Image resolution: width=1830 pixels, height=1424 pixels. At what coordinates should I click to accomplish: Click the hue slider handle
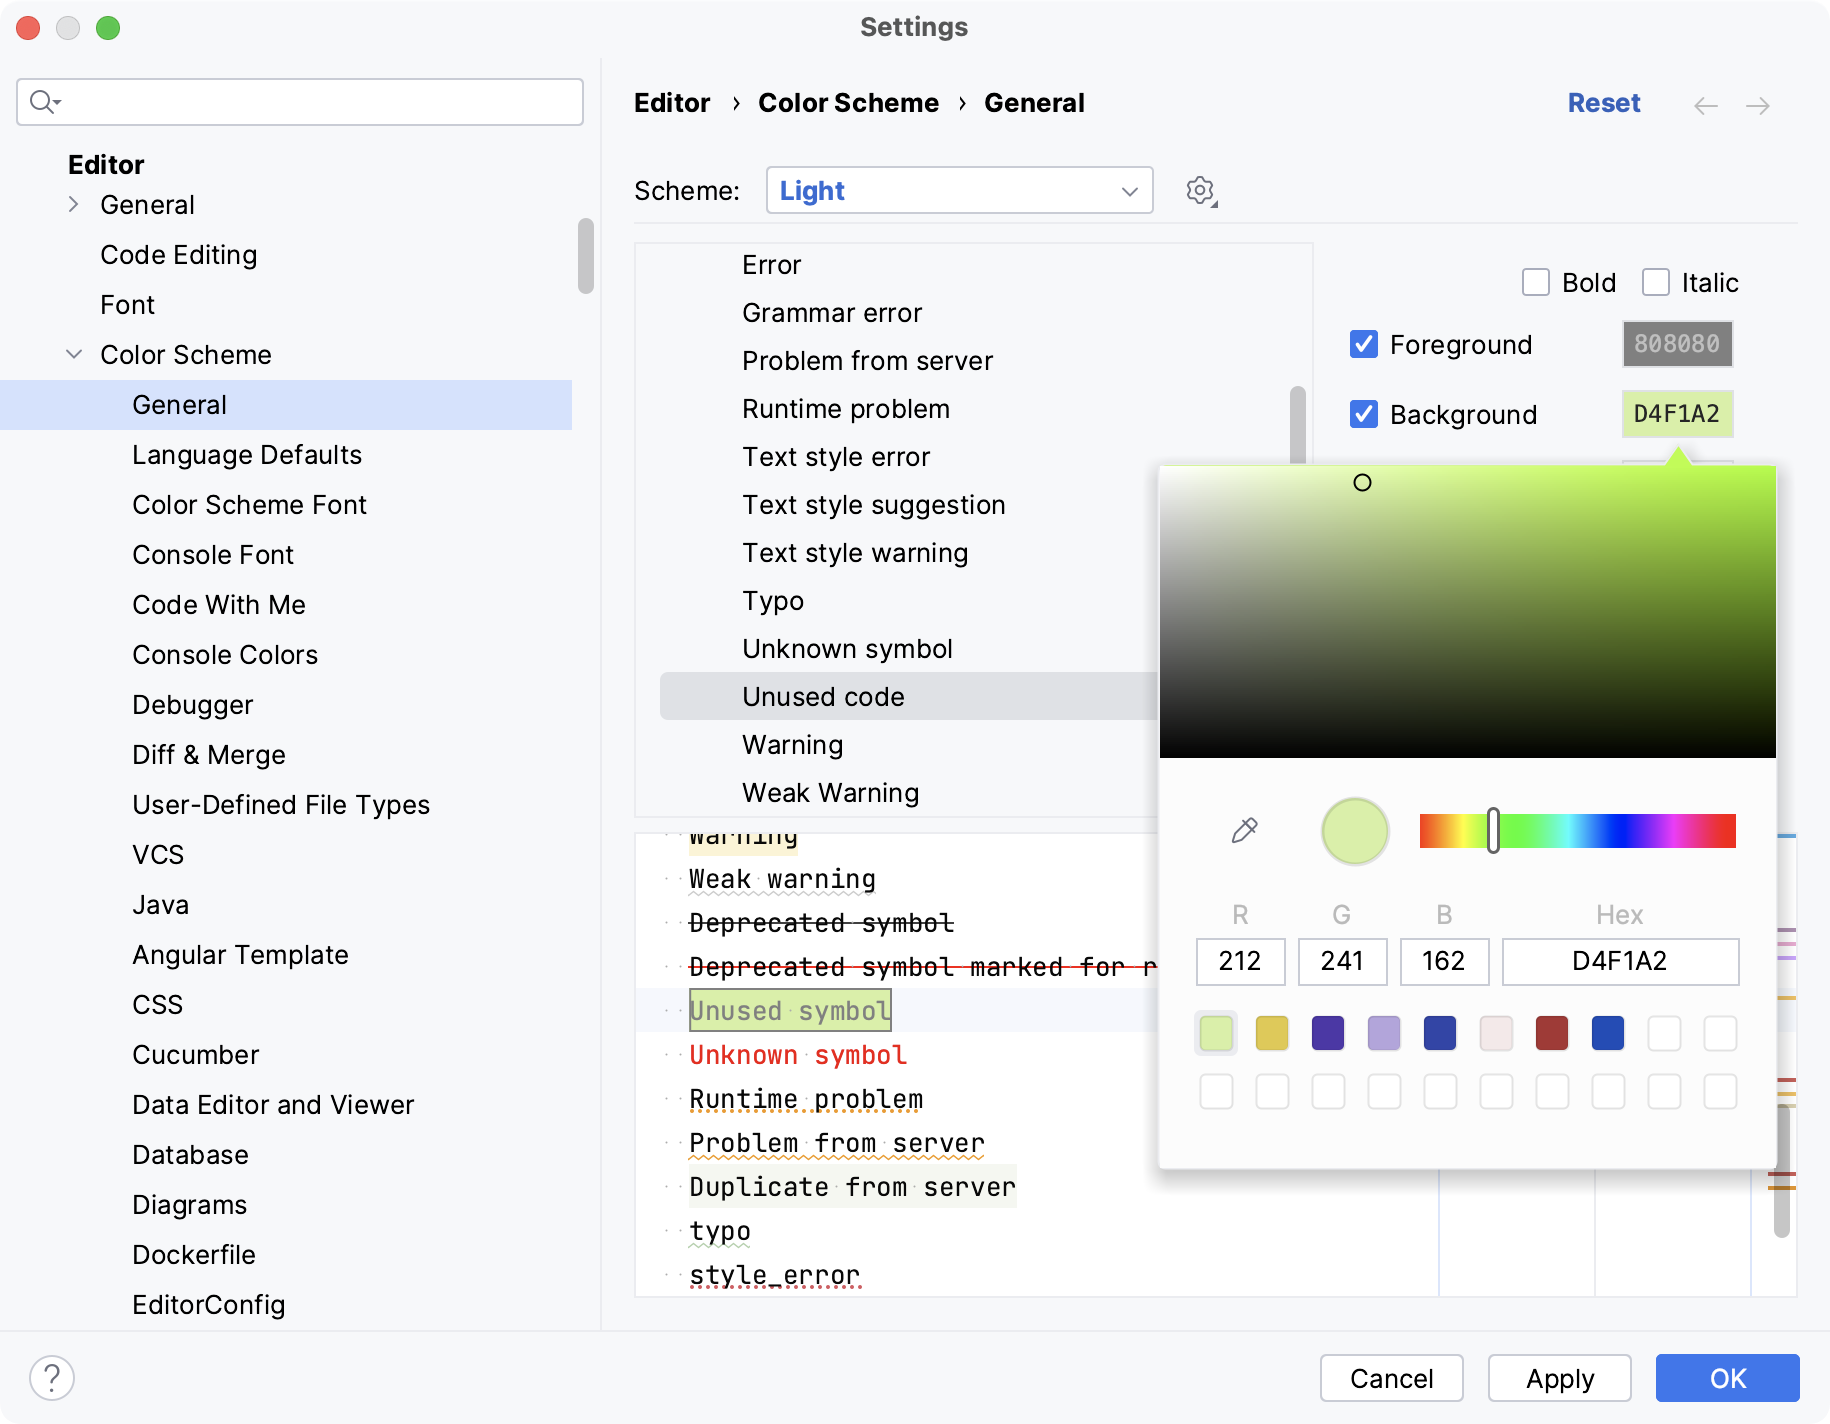pyautogui.click(x=1493, y=830)
